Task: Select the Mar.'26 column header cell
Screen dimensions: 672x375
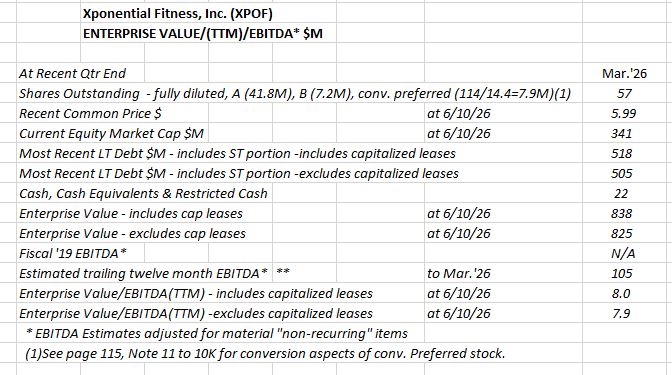Action: [x=624, y=73]
